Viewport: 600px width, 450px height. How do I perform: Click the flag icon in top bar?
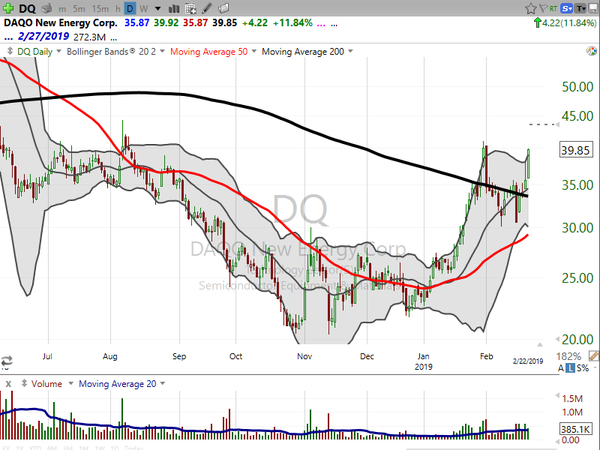[x=543, y=8]
